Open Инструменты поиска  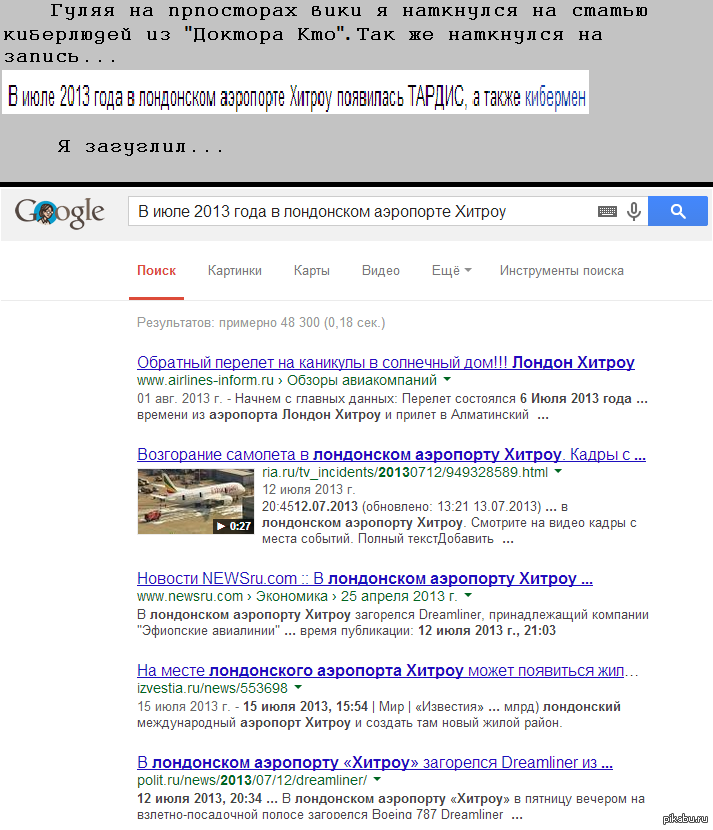click(562, 270)
